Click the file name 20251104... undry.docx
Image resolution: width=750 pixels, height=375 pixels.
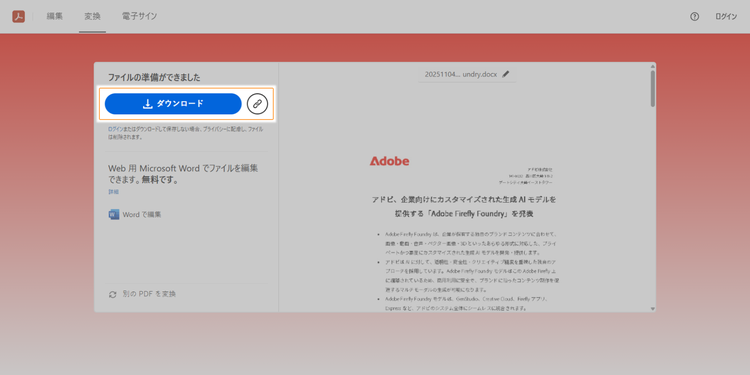point(461,74)
